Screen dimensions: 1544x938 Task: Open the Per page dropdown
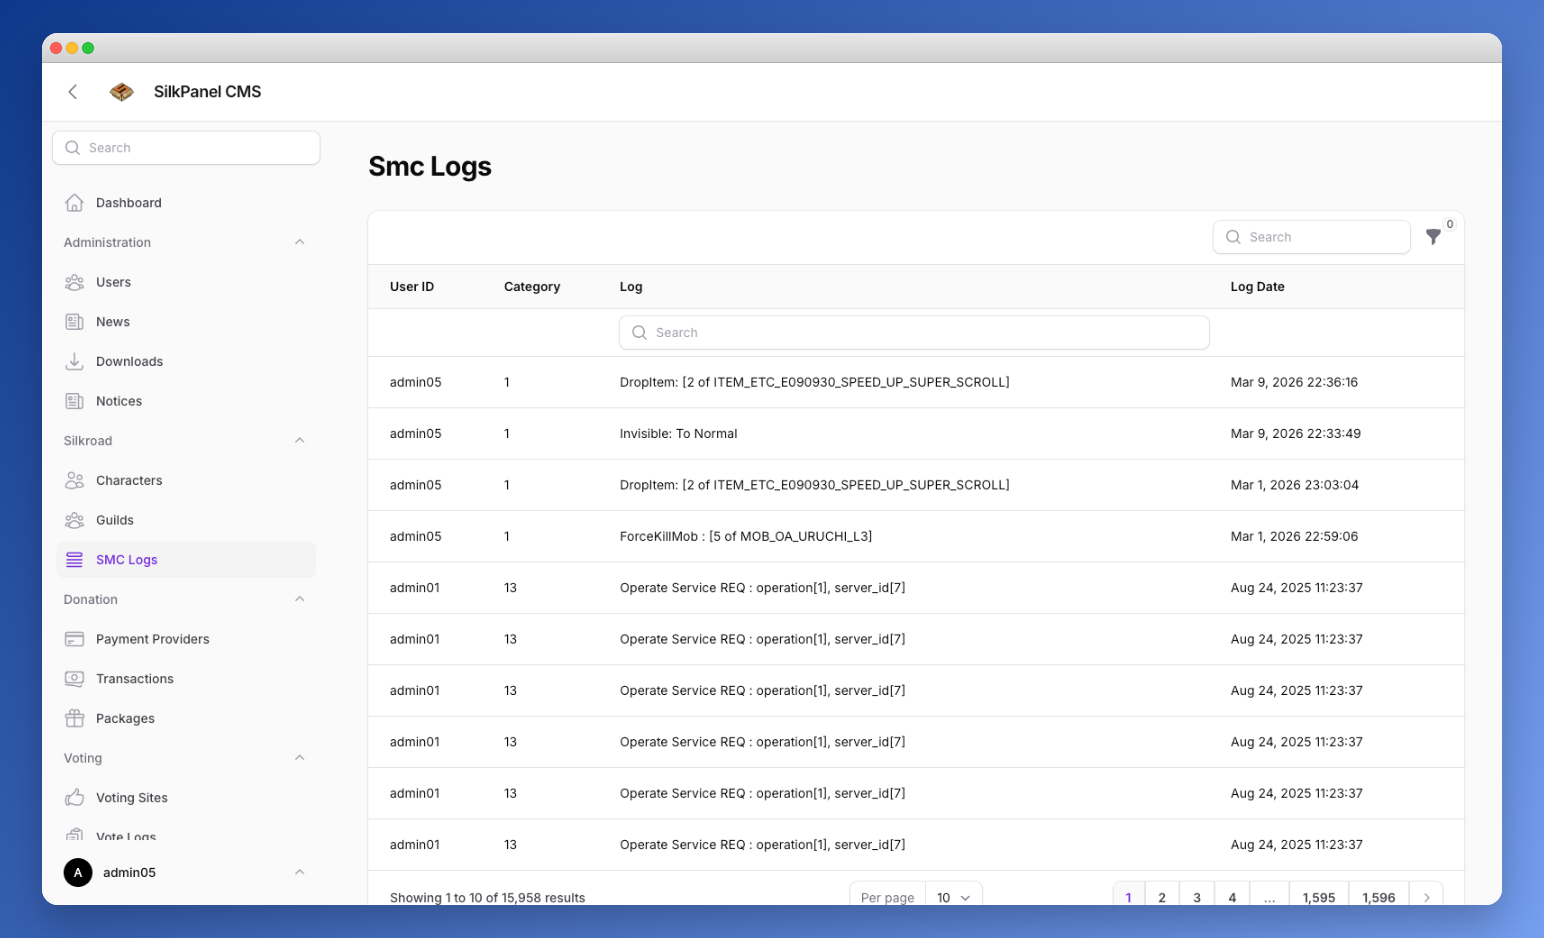(x=953, y=897)
